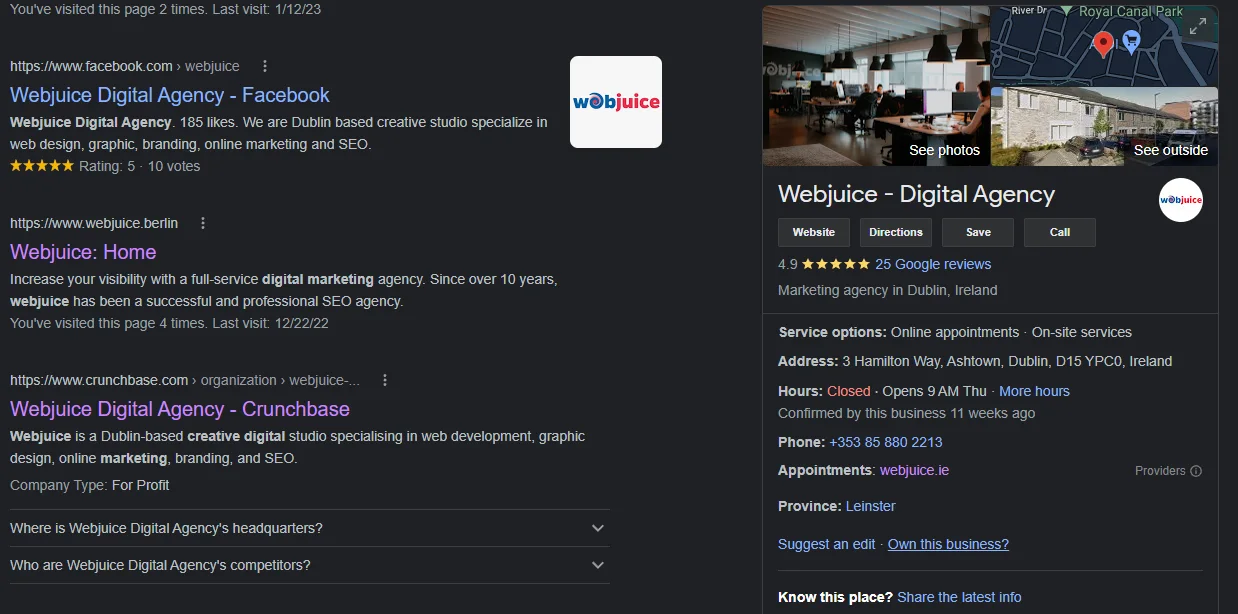The image size is (1238, 614).
Task: Click the address "3 Hamilton Way, Ashtown" text
Action: [929, 361]
